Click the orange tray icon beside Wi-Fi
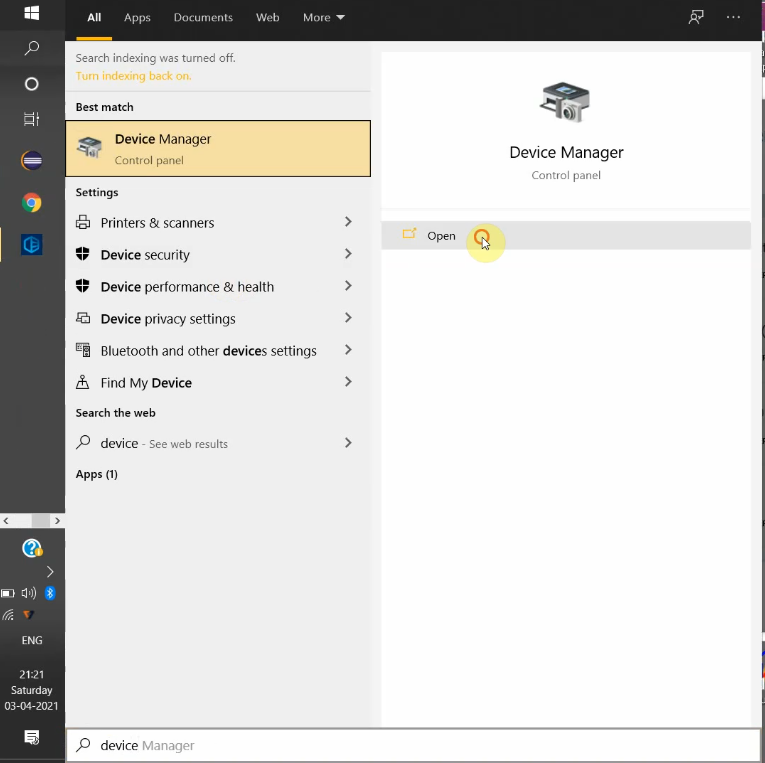The image size is (765, 763). click(x=29, y=615)
